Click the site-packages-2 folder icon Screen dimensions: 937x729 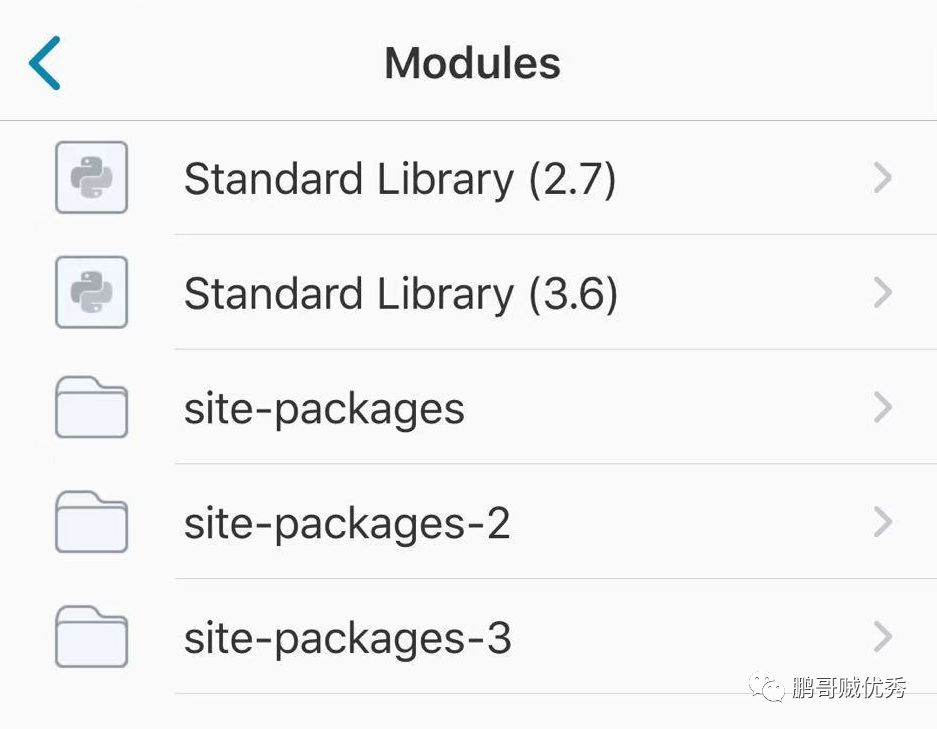[91, 523]
